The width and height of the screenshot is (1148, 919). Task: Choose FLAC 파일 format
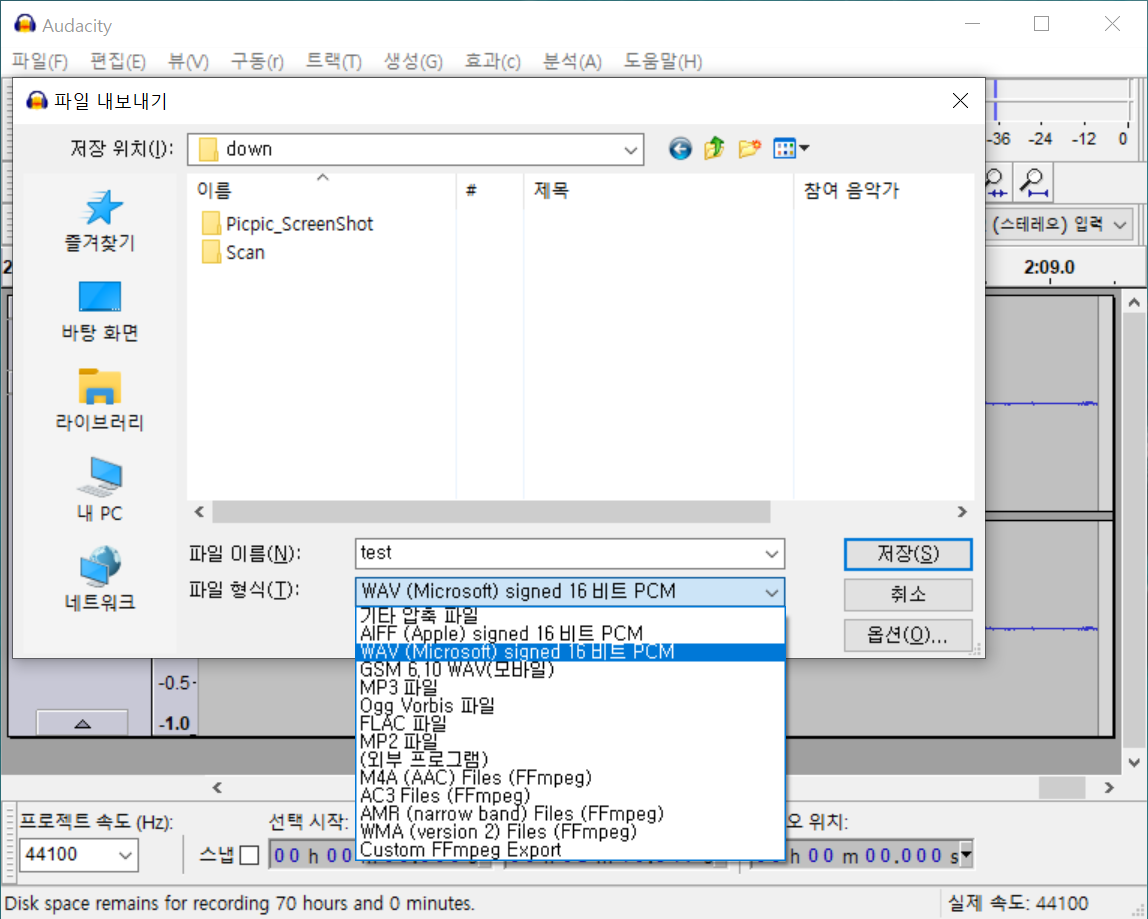pos(570,723)
